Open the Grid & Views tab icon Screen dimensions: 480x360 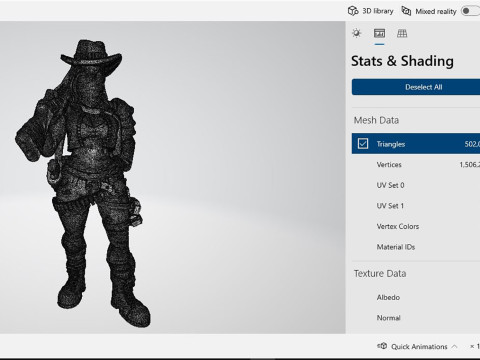tap(402, 33)
